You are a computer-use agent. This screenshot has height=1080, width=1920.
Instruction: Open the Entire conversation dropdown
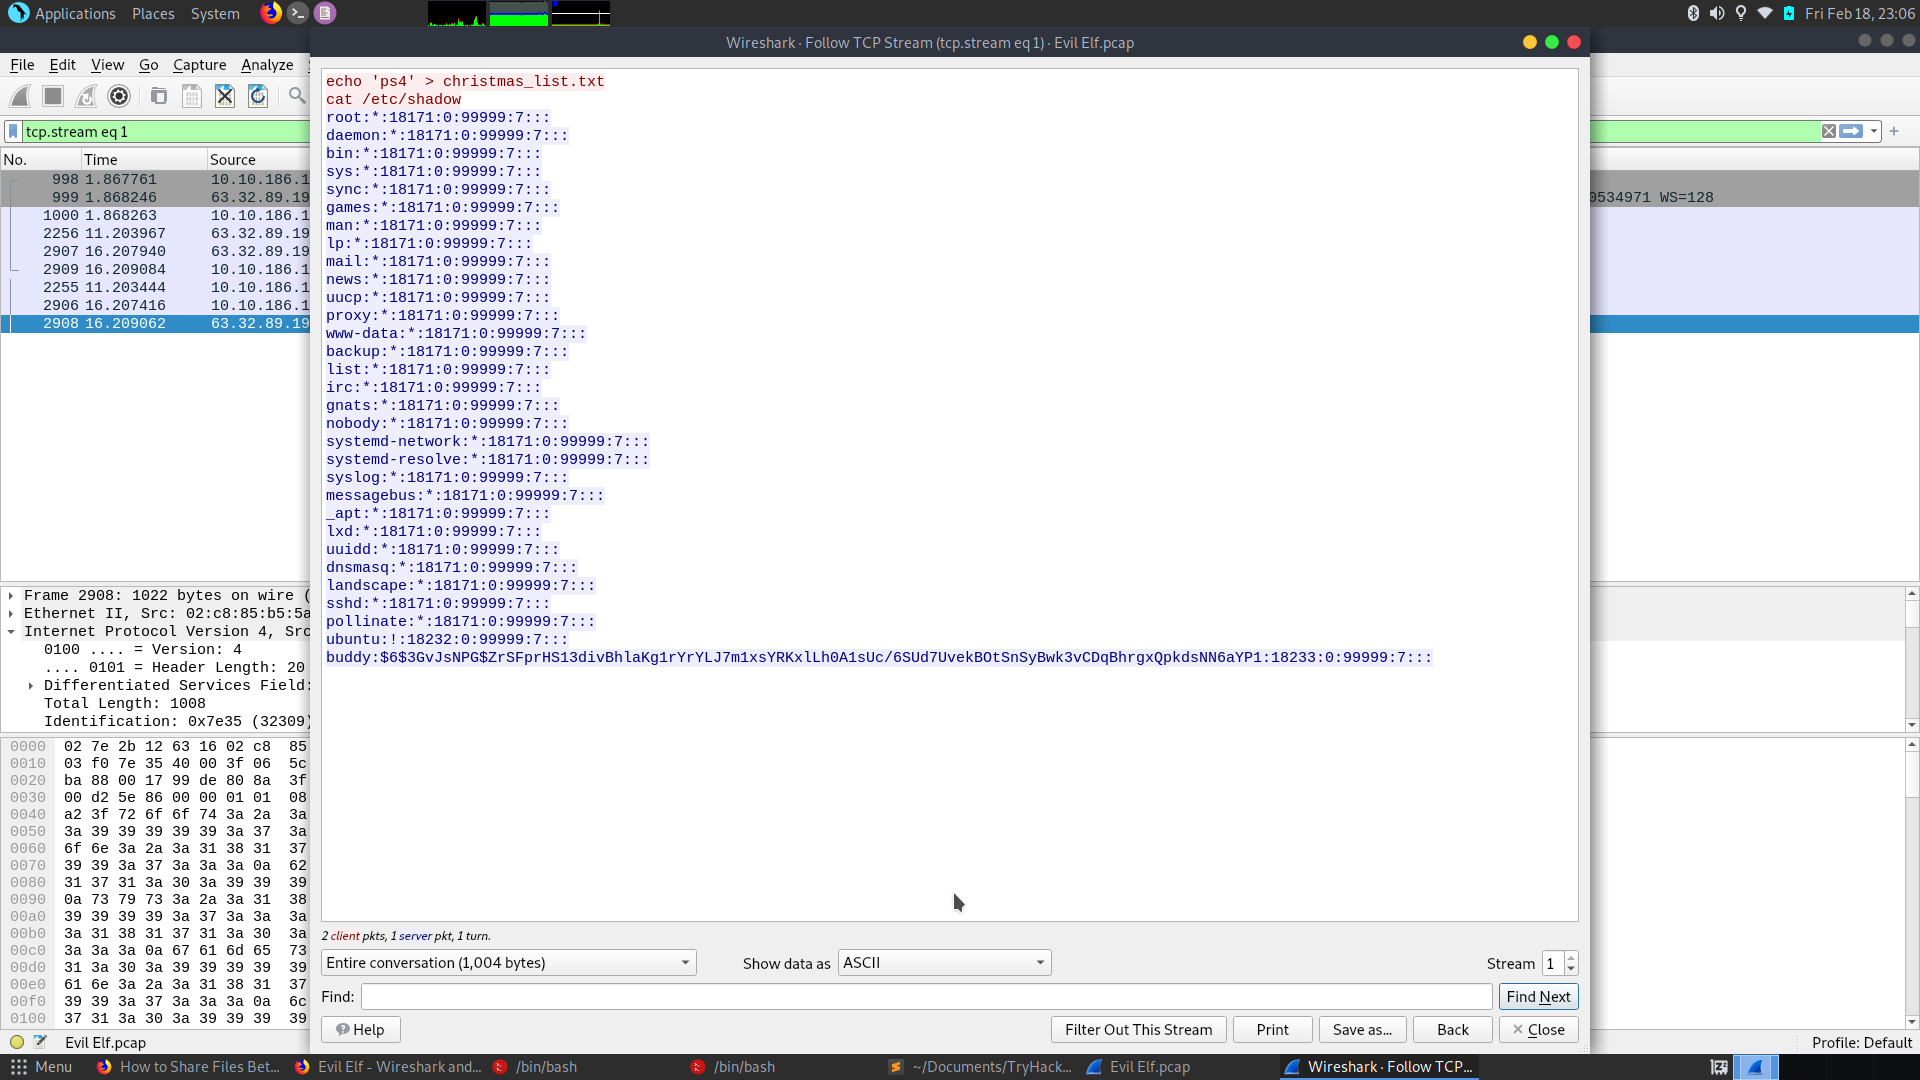pos(508,963)
